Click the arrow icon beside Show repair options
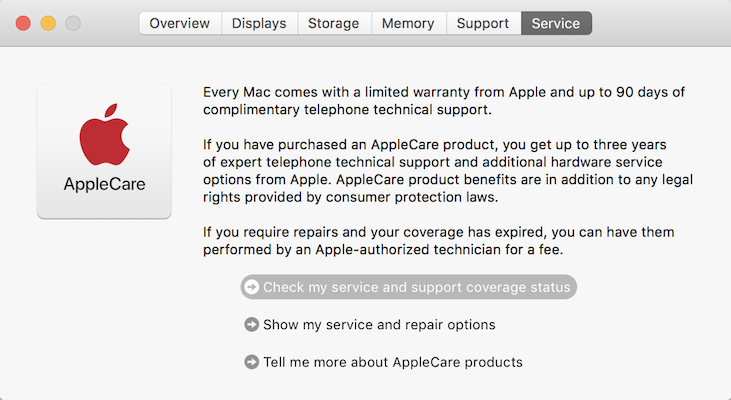This screenshot has height=400, width=731. point(252,325)
